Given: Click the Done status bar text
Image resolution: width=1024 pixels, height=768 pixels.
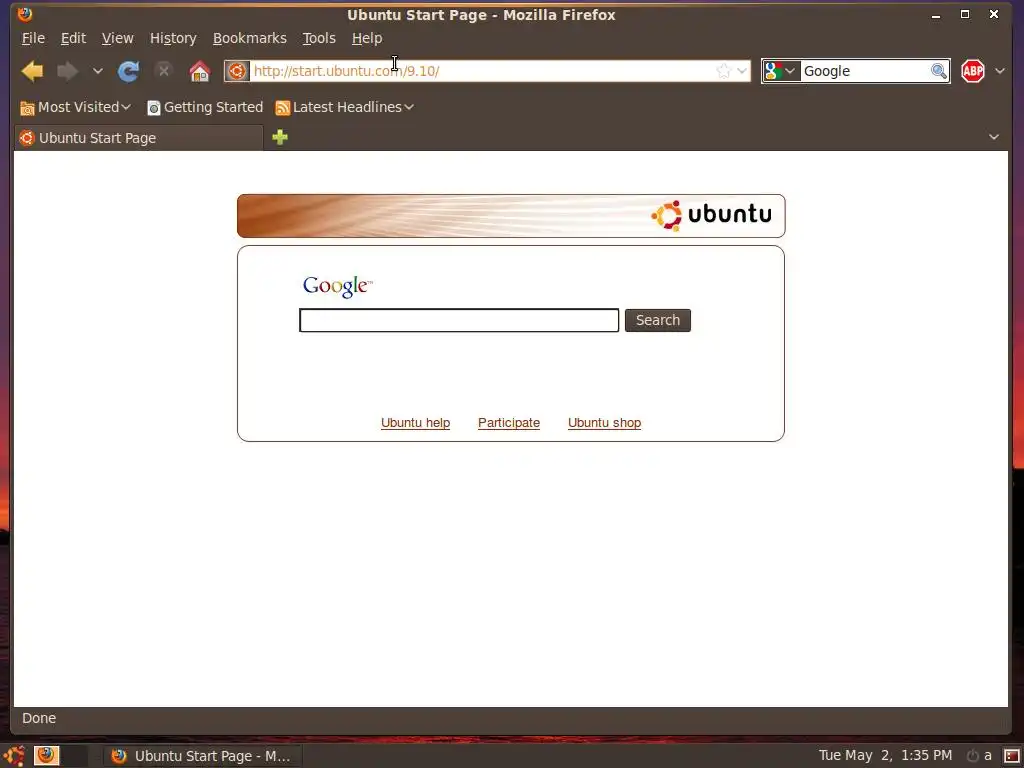Looking at the screenshot, I should (x=39, y=718).
